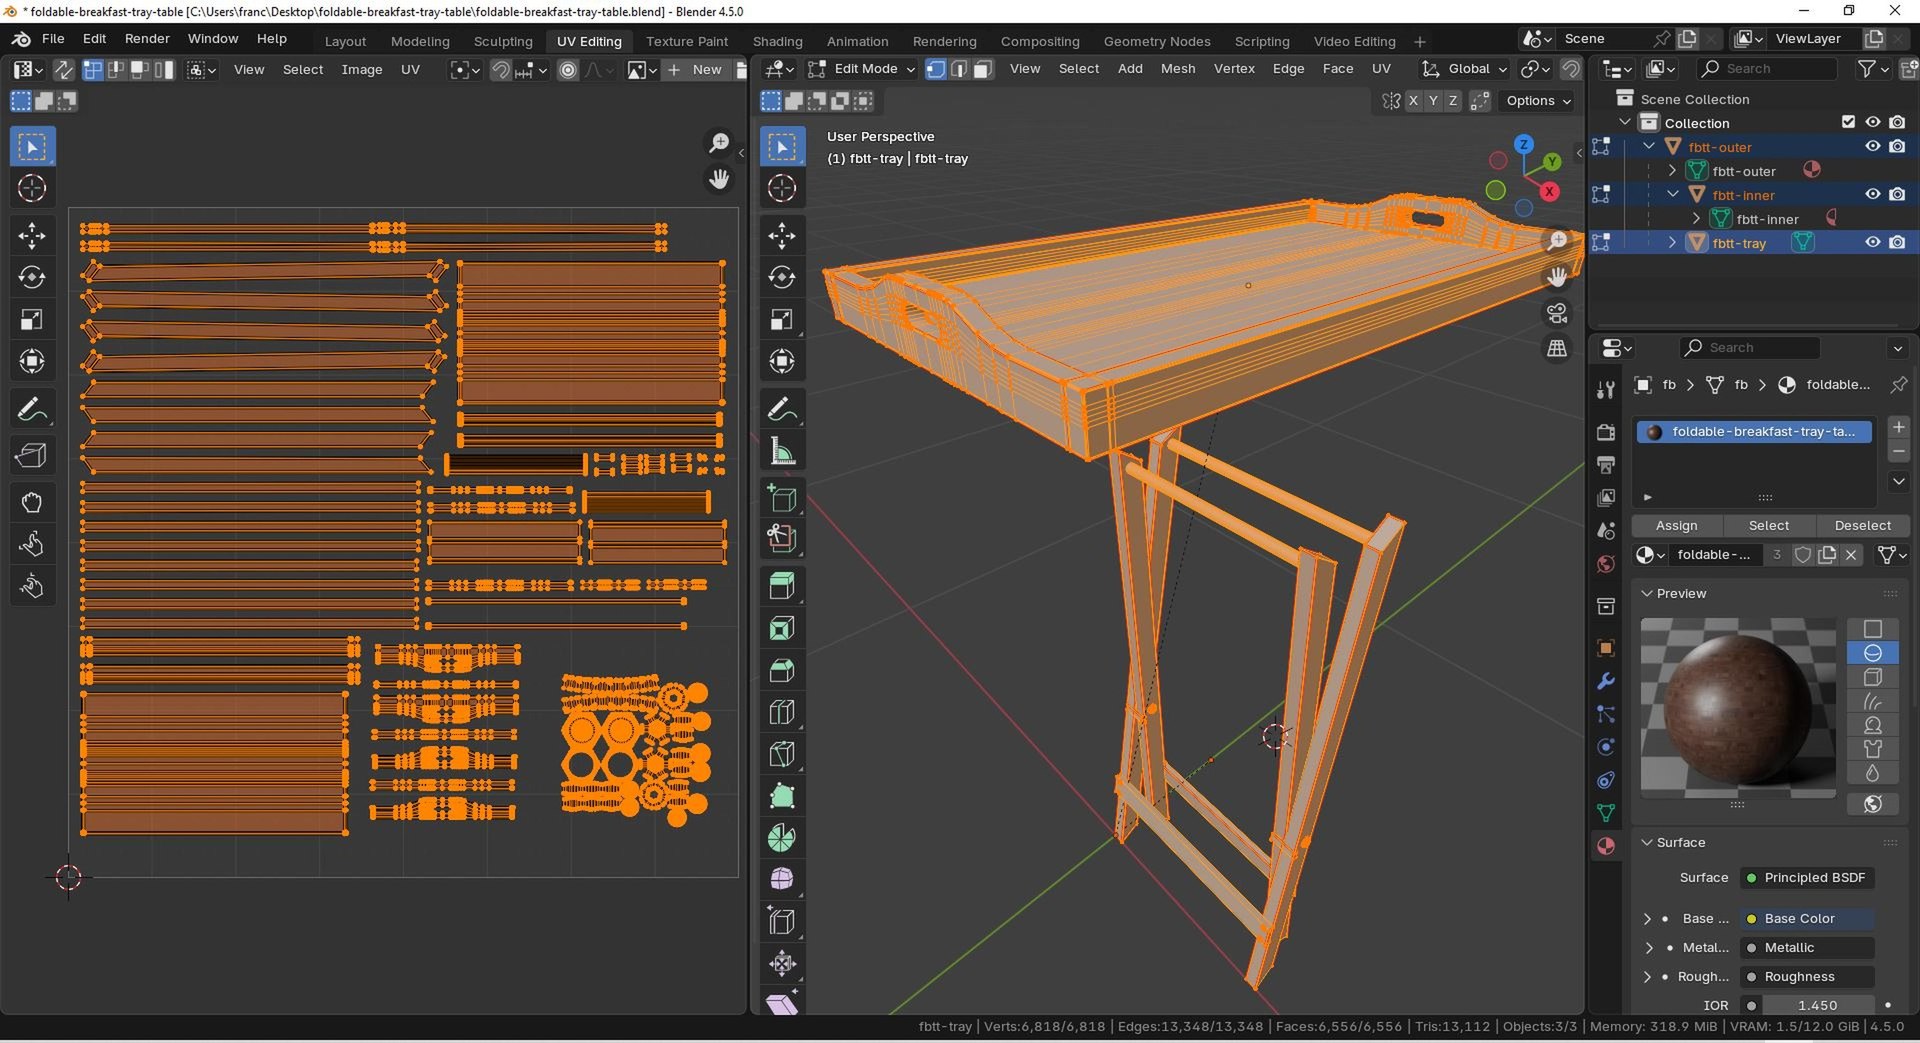Viewport: 1920px width, 1043px height.
Task: Open the Edit Mode dropdown
Action: 862,69
